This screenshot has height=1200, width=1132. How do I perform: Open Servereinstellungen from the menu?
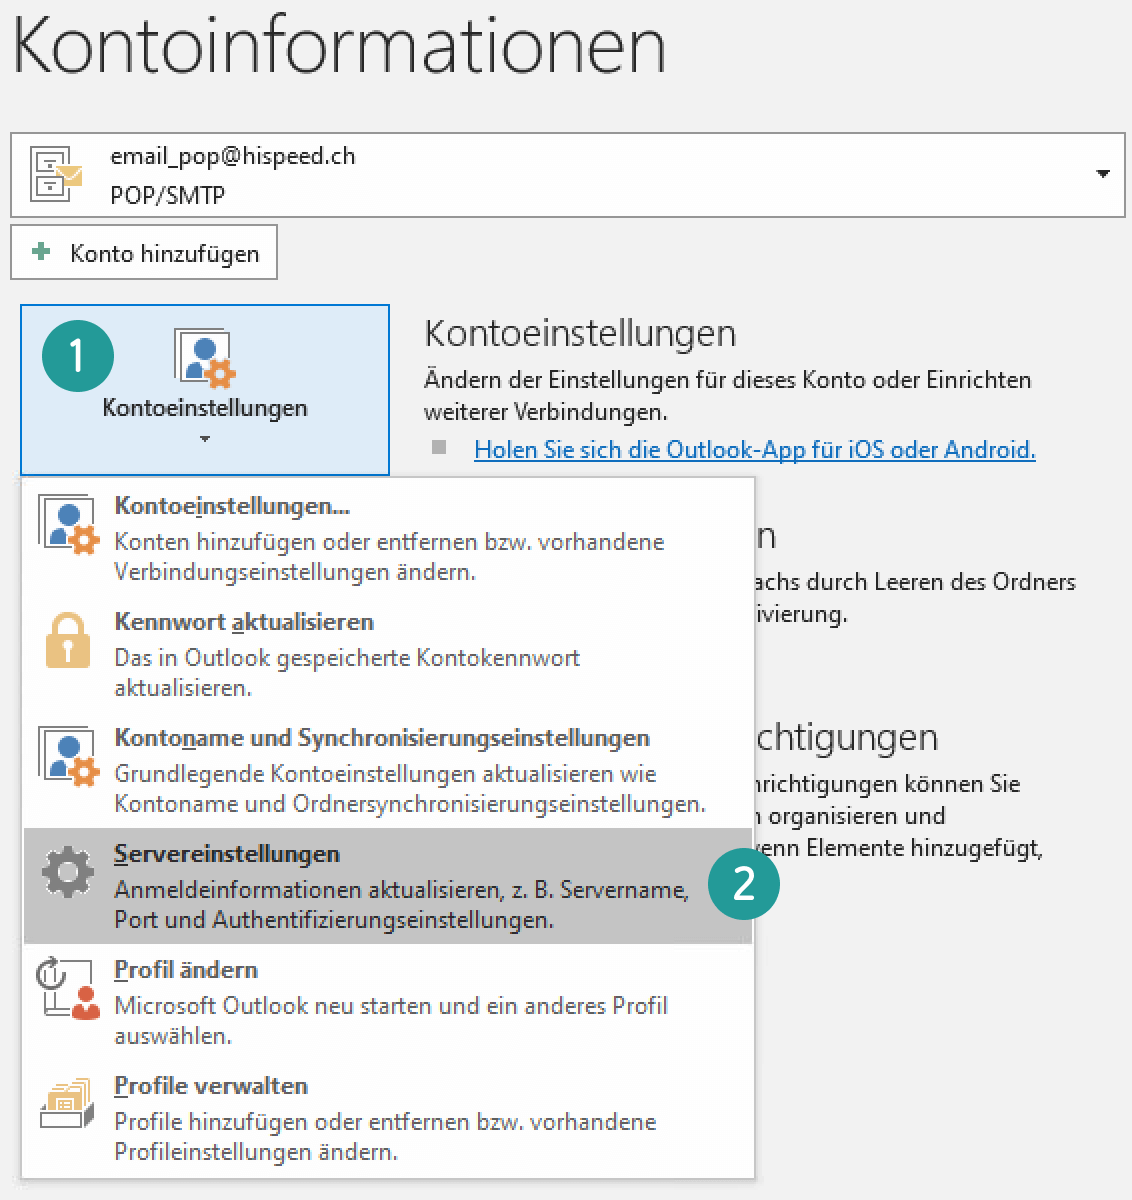pyautogui.click(x=388, y=886)
